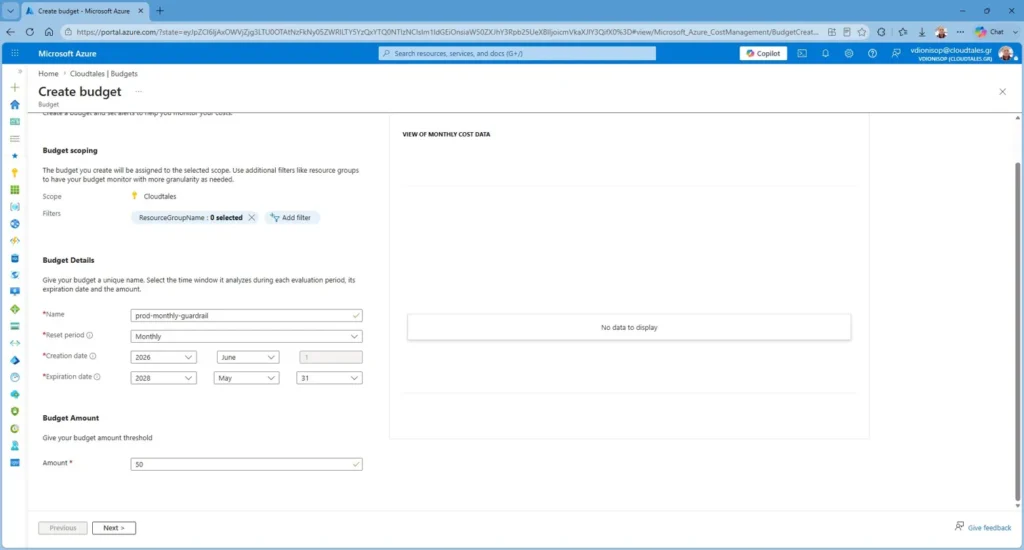Open the lightning Function App sidebar icon
This screenshot has height=550, width=1024.
point(14,241)
